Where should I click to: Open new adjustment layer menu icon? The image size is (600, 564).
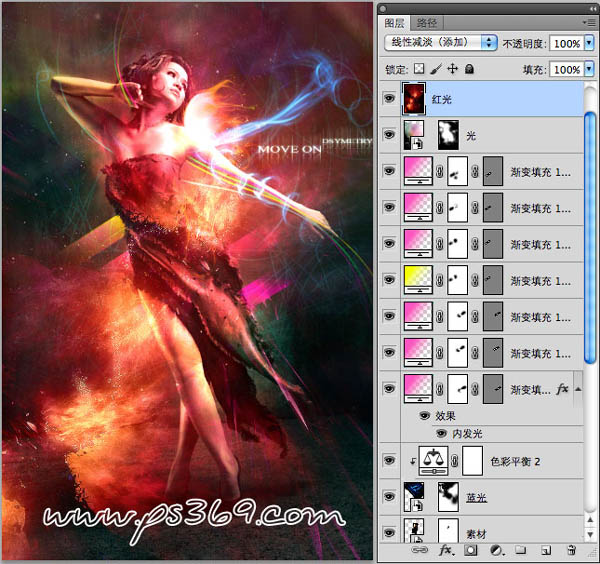pos(497,550)
